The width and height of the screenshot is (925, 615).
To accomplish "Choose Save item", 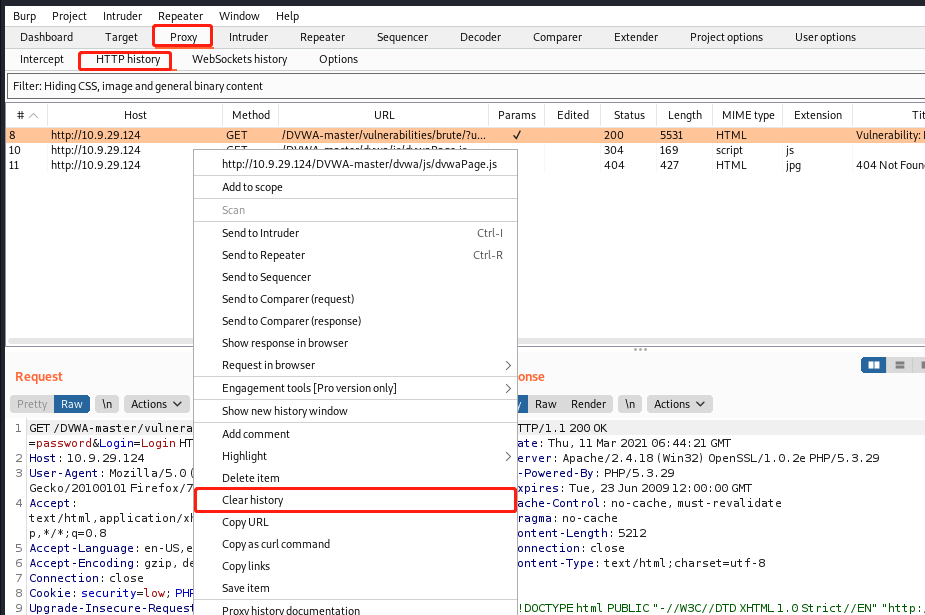I will 356,588.
